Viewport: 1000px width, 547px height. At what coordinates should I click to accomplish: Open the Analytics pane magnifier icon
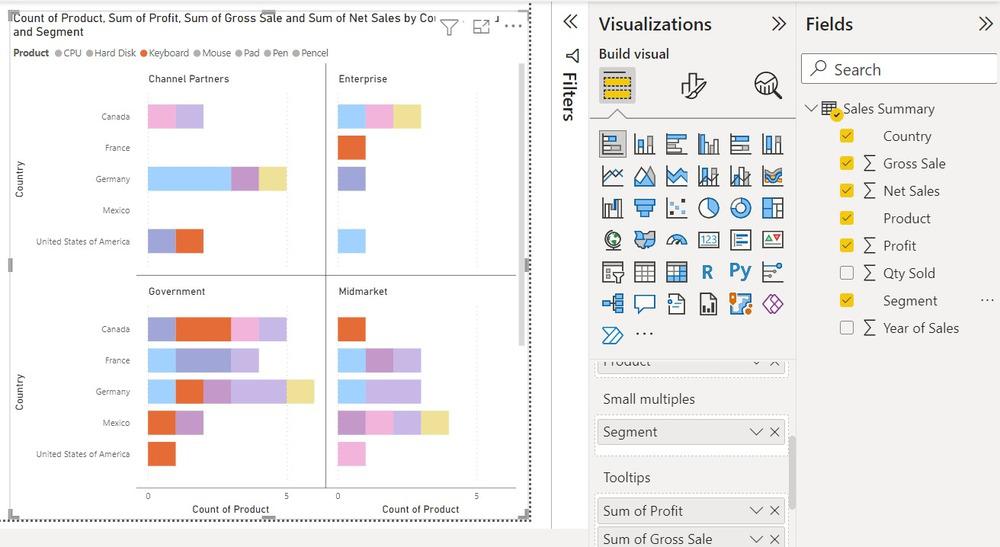768,87
